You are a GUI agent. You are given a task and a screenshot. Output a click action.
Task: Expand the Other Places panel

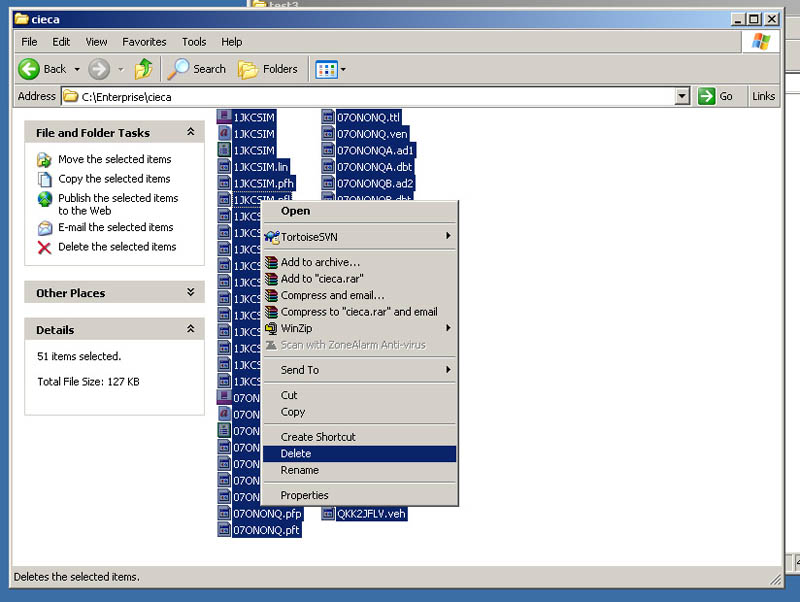190,293
